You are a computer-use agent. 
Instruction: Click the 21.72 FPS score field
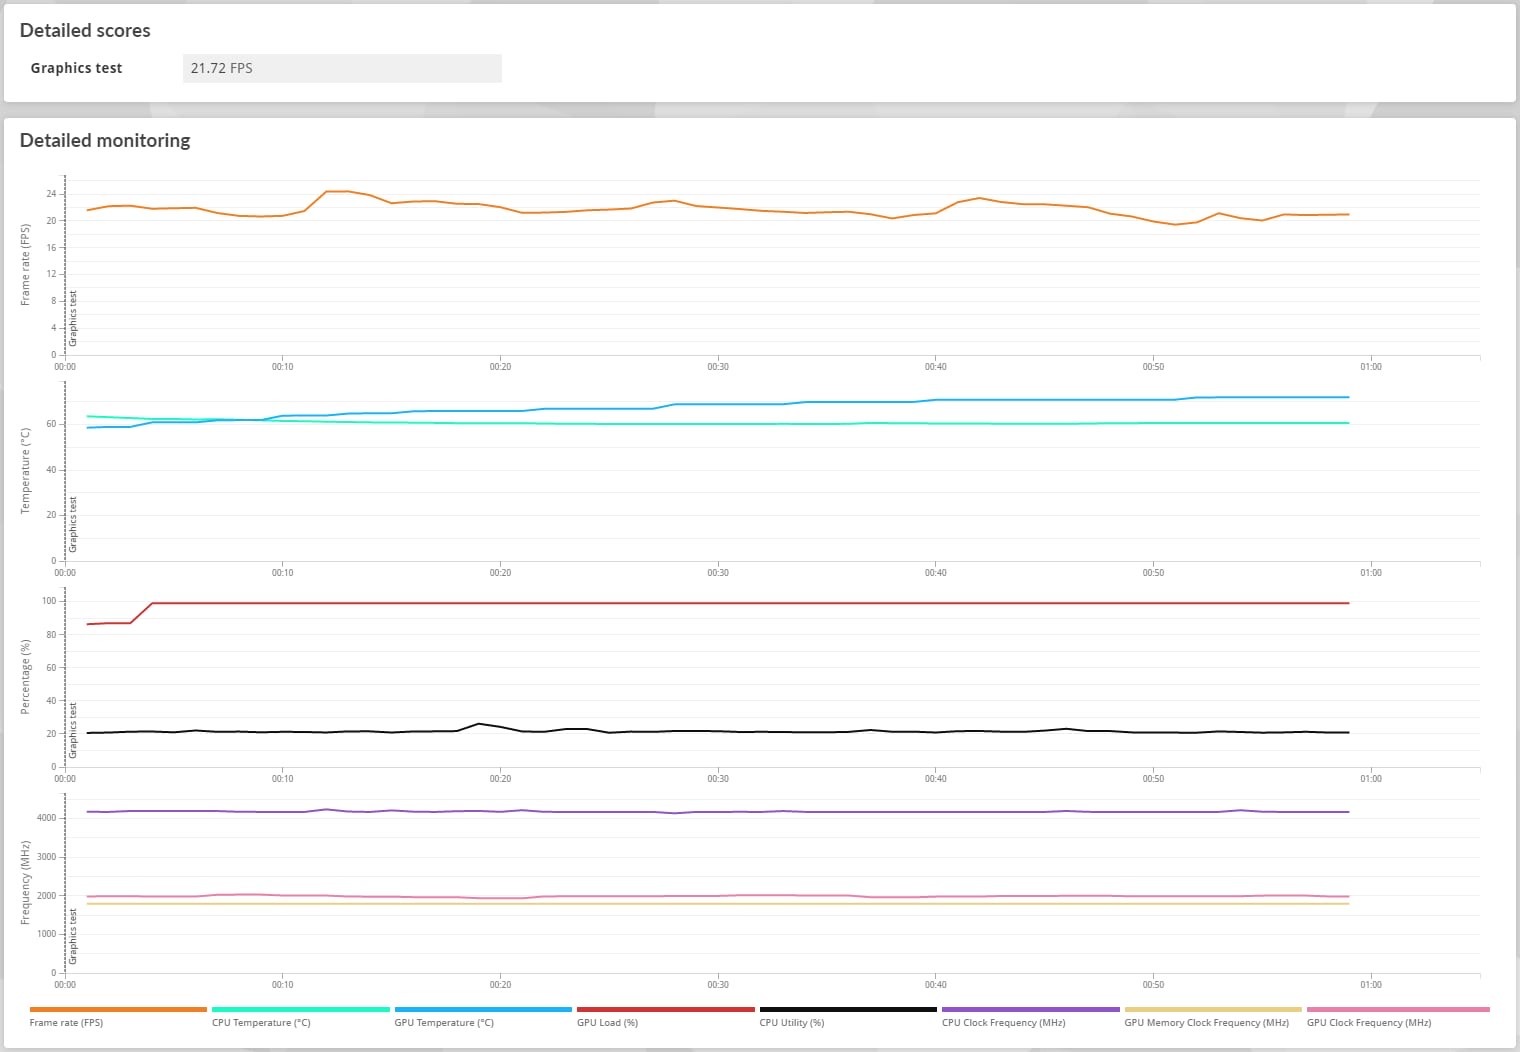[342, 68]
